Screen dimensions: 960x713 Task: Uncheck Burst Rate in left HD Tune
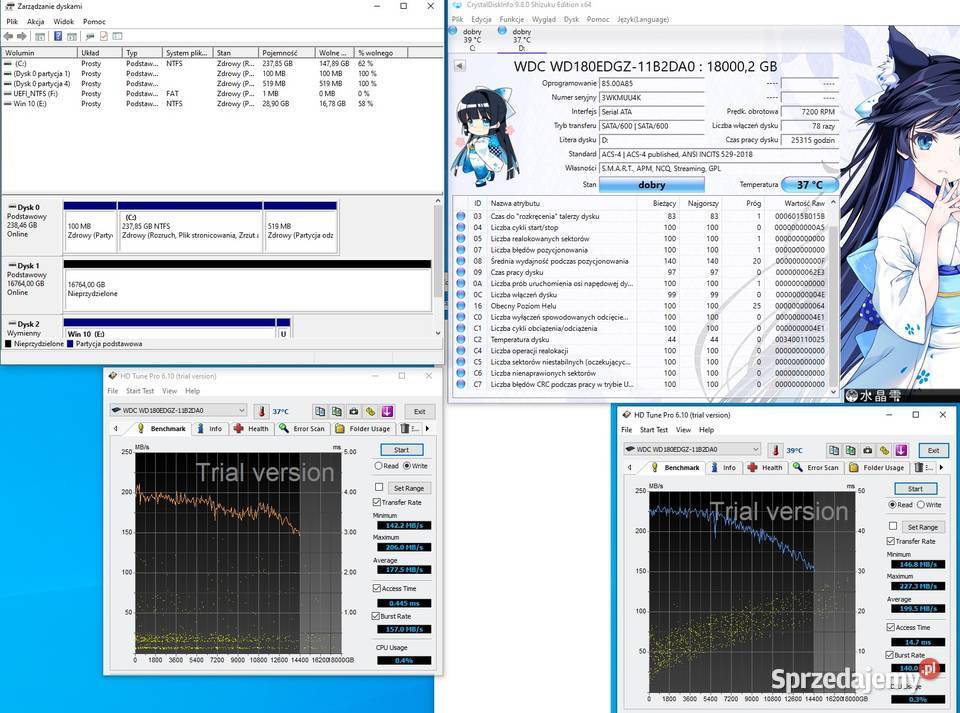(x=376, y=616)
